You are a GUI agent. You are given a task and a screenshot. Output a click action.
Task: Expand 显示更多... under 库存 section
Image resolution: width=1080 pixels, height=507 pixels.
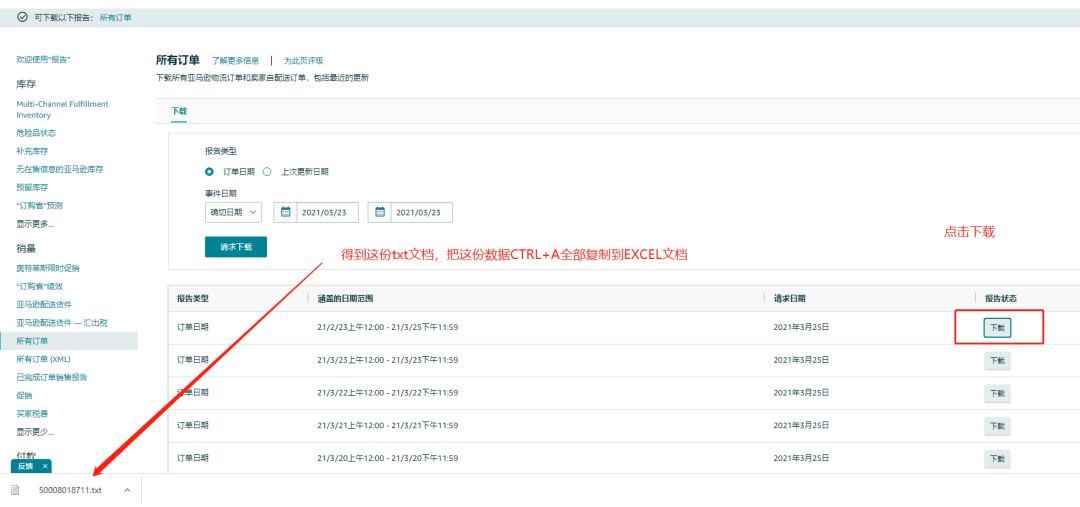click(x=35, y=223)
